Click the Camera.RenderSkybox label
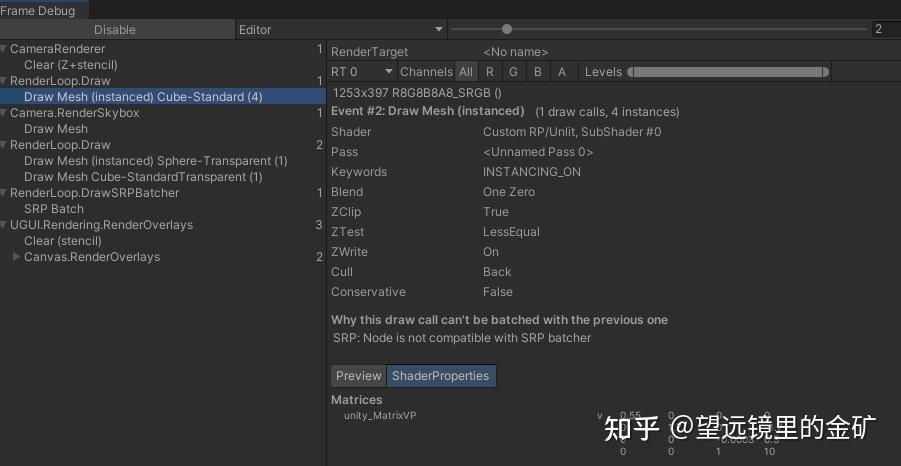 click(75, 113)
